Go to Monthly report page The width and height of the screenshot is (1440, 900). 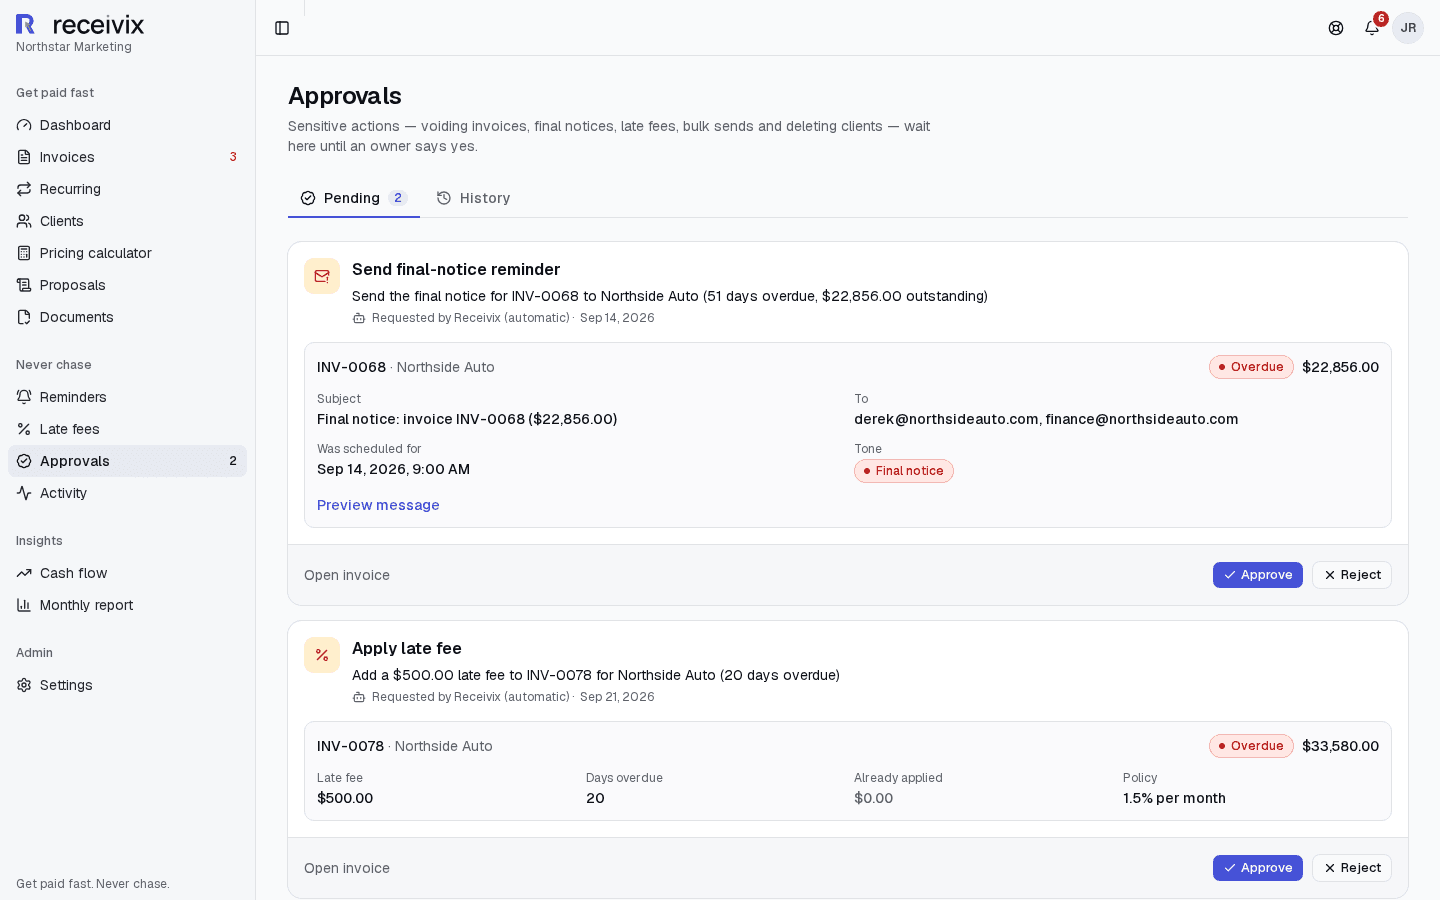click(x=127, y=605)
